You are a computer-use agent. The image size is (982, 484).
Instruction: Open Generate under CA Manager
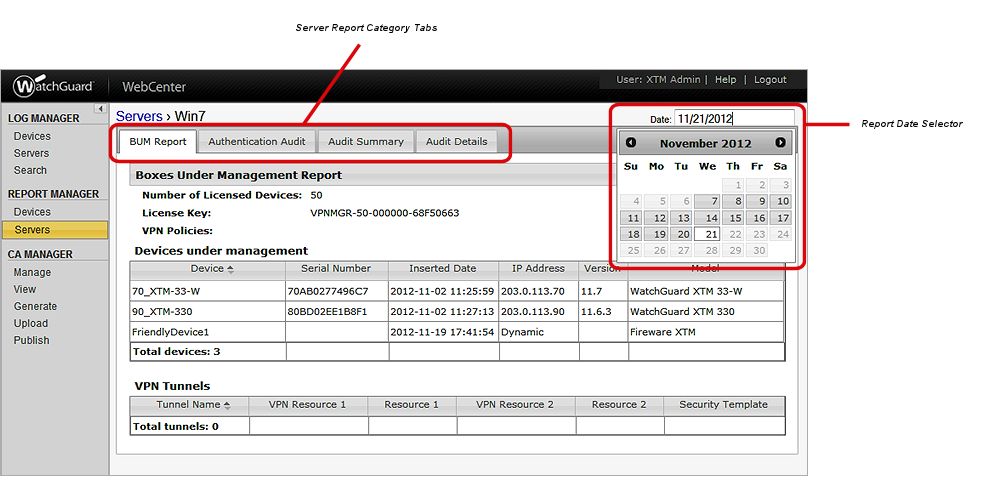pos(35,306)
